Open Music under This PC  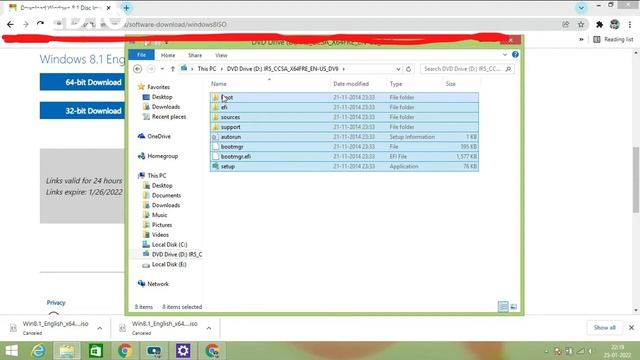click(x=155, y=215)
